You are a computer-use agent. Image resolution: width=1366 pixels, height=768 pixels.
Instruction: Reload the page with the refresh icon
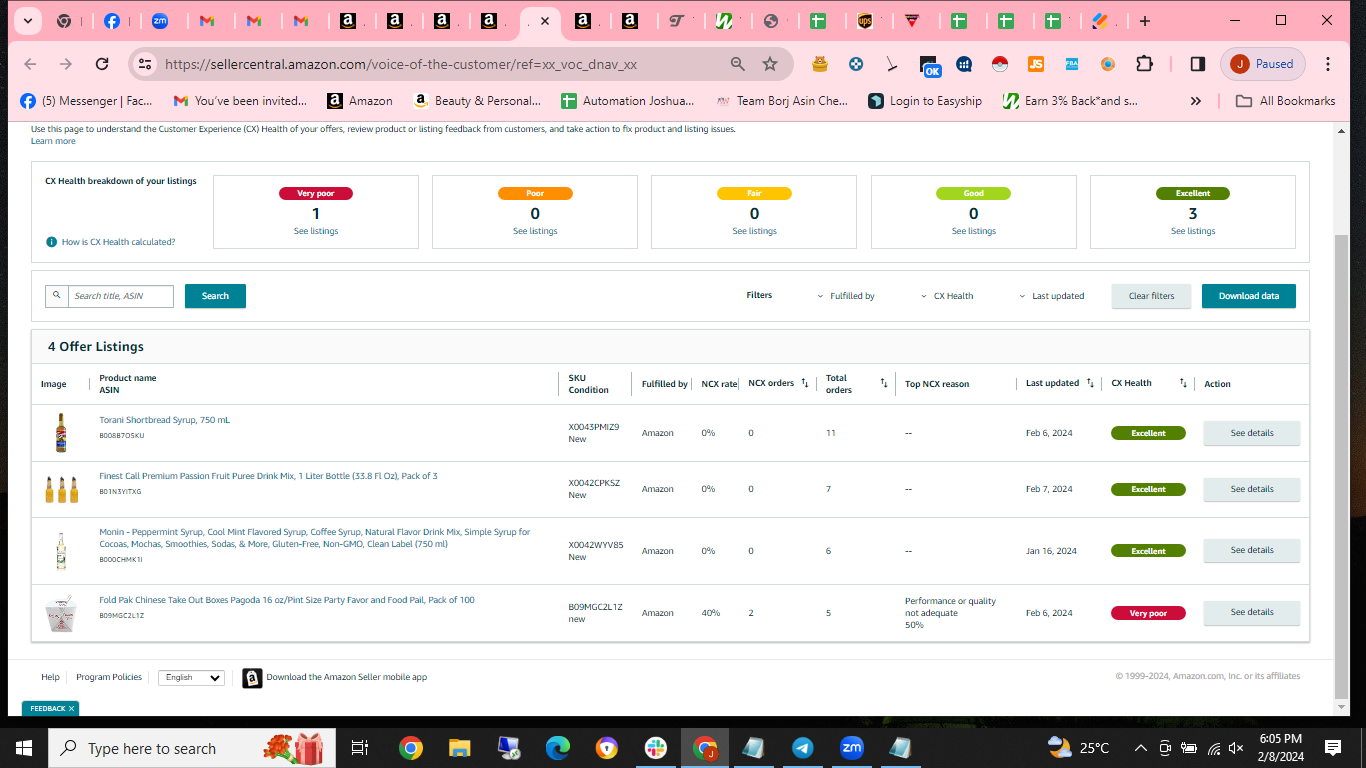(102, 64)
